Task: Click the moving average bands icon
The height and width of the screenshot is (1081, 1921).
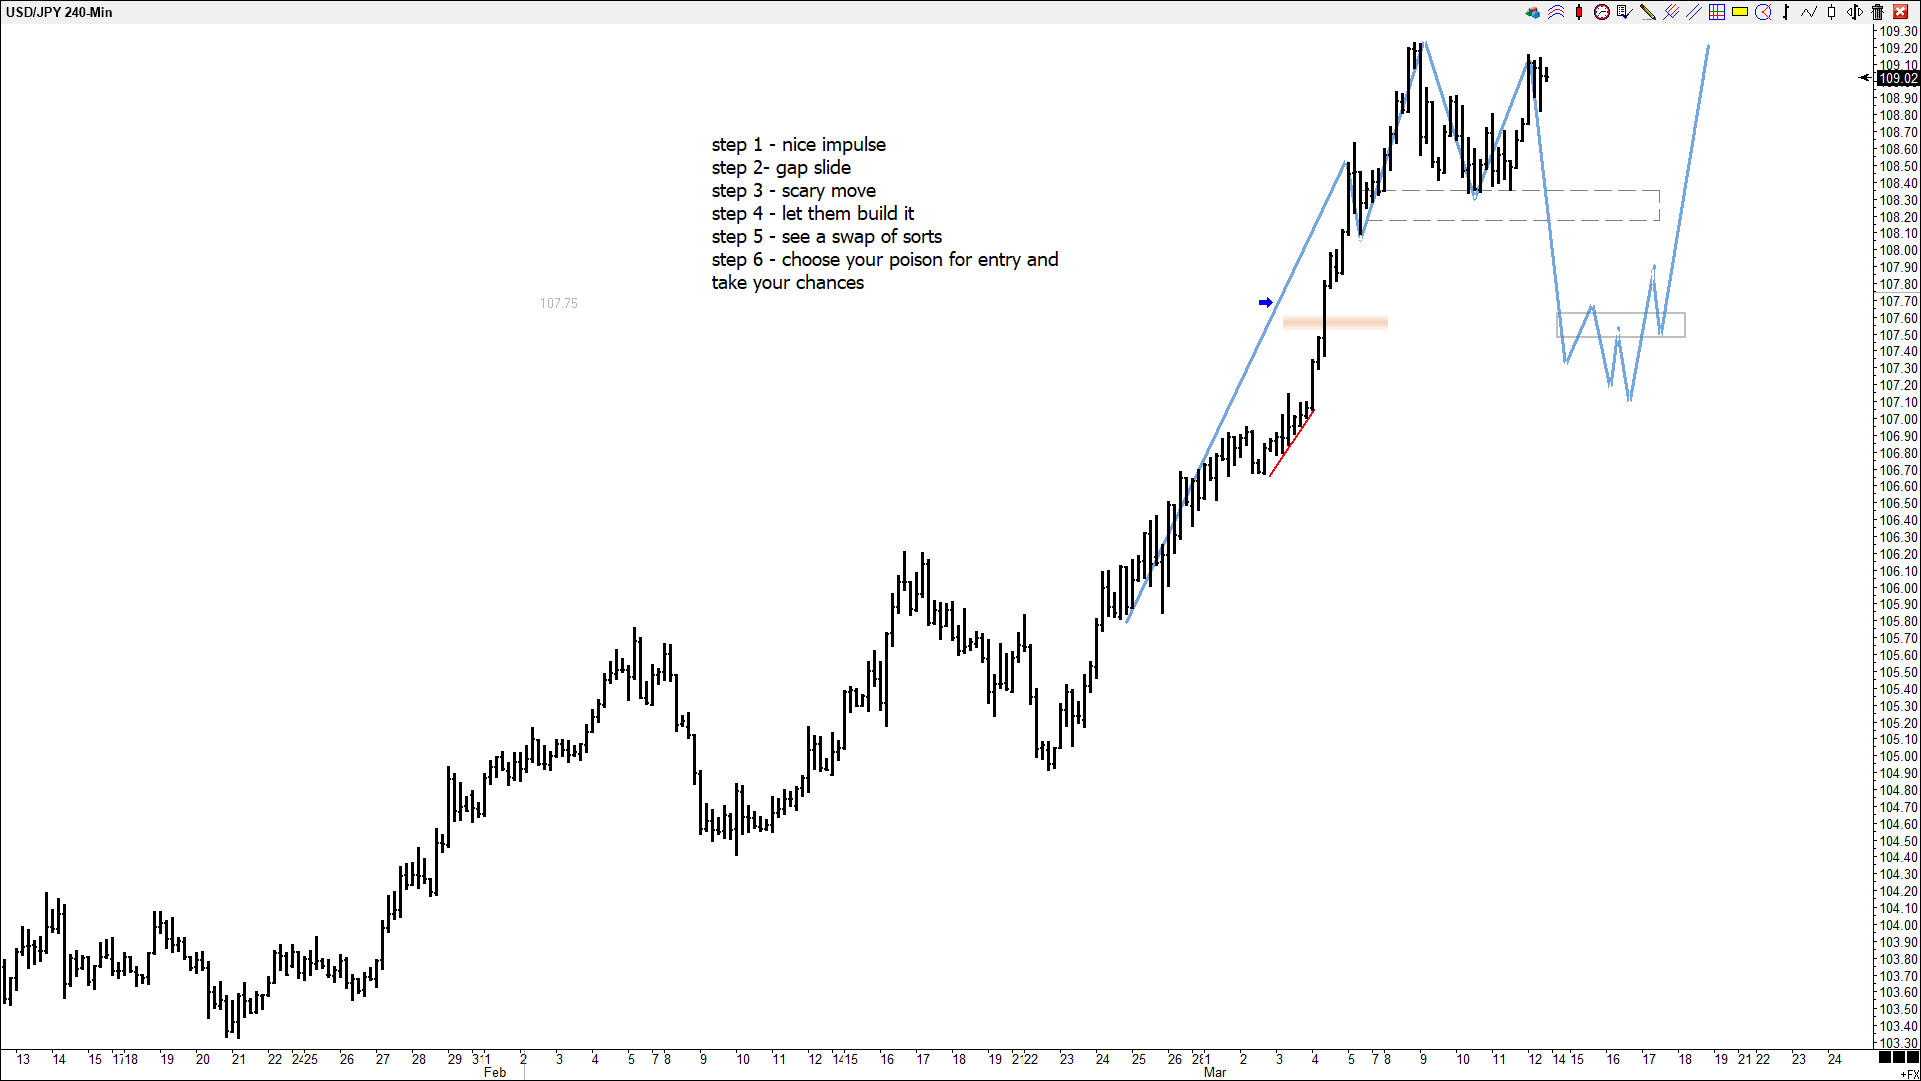Action: coord(1556,12)
